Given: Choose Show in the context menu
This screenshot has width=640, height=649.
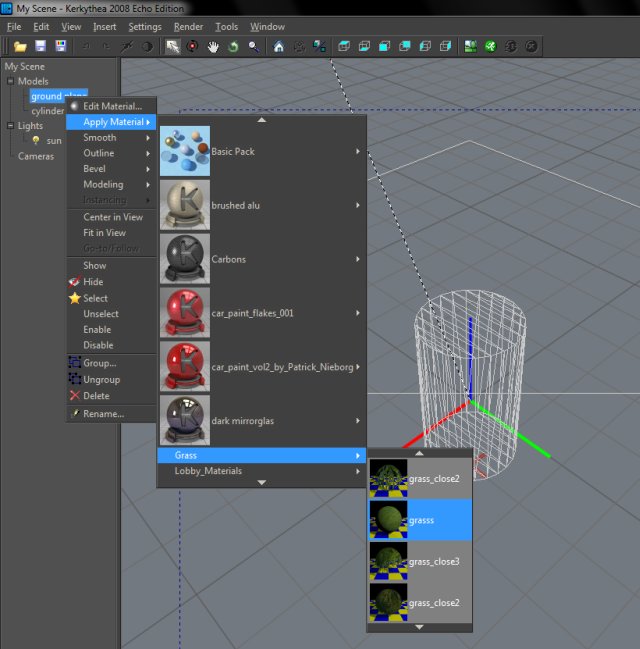Looking at the screenshot, I should tap(111, 266).
